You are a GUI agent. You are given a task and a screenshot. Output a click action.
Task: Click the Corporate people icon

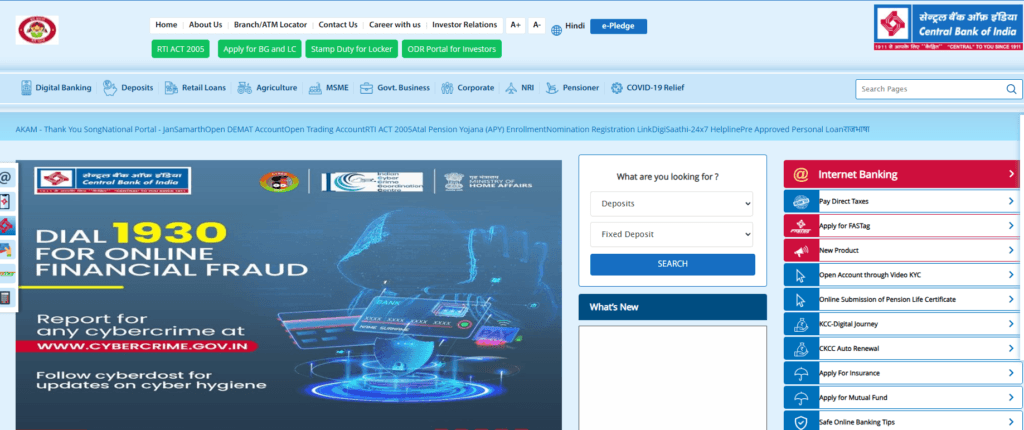click(447, 88)
